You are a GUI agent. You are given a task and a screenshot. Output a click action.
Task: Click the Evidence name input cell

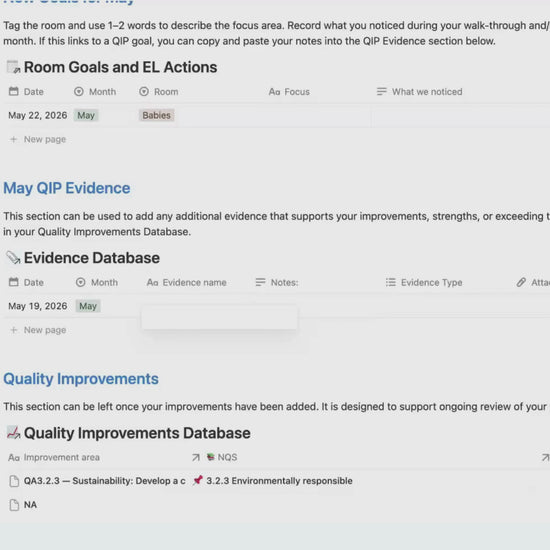220,317
